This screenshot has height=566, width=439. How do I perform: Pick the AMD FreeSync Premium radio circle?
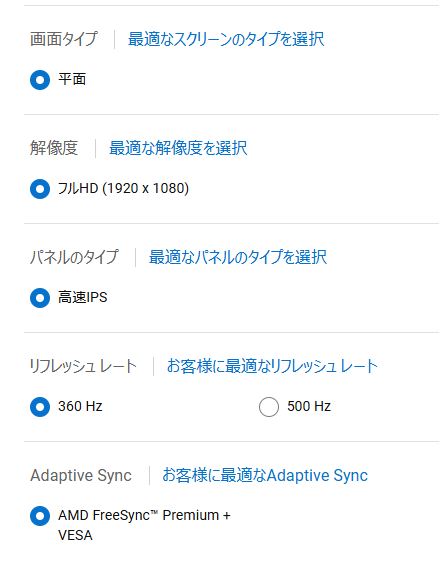click(x=40, y=516)
